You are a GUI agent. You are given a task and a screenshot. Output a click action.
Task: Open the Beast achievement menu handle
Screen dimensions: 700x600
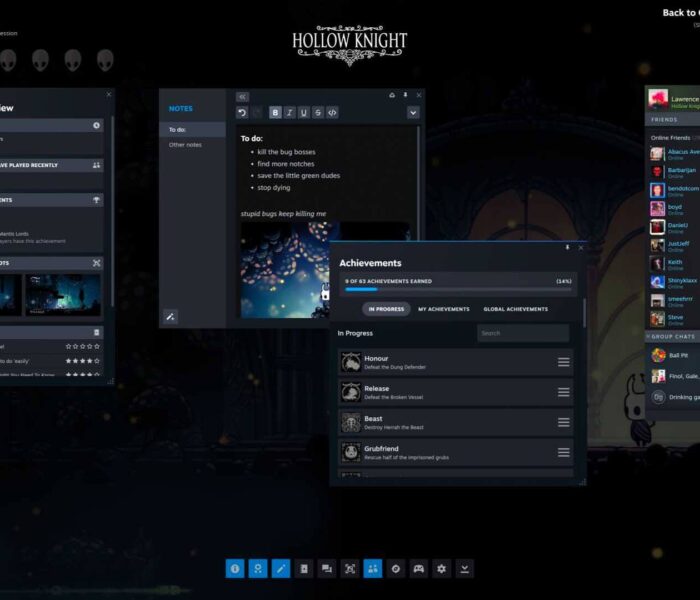tap(563, 422)
